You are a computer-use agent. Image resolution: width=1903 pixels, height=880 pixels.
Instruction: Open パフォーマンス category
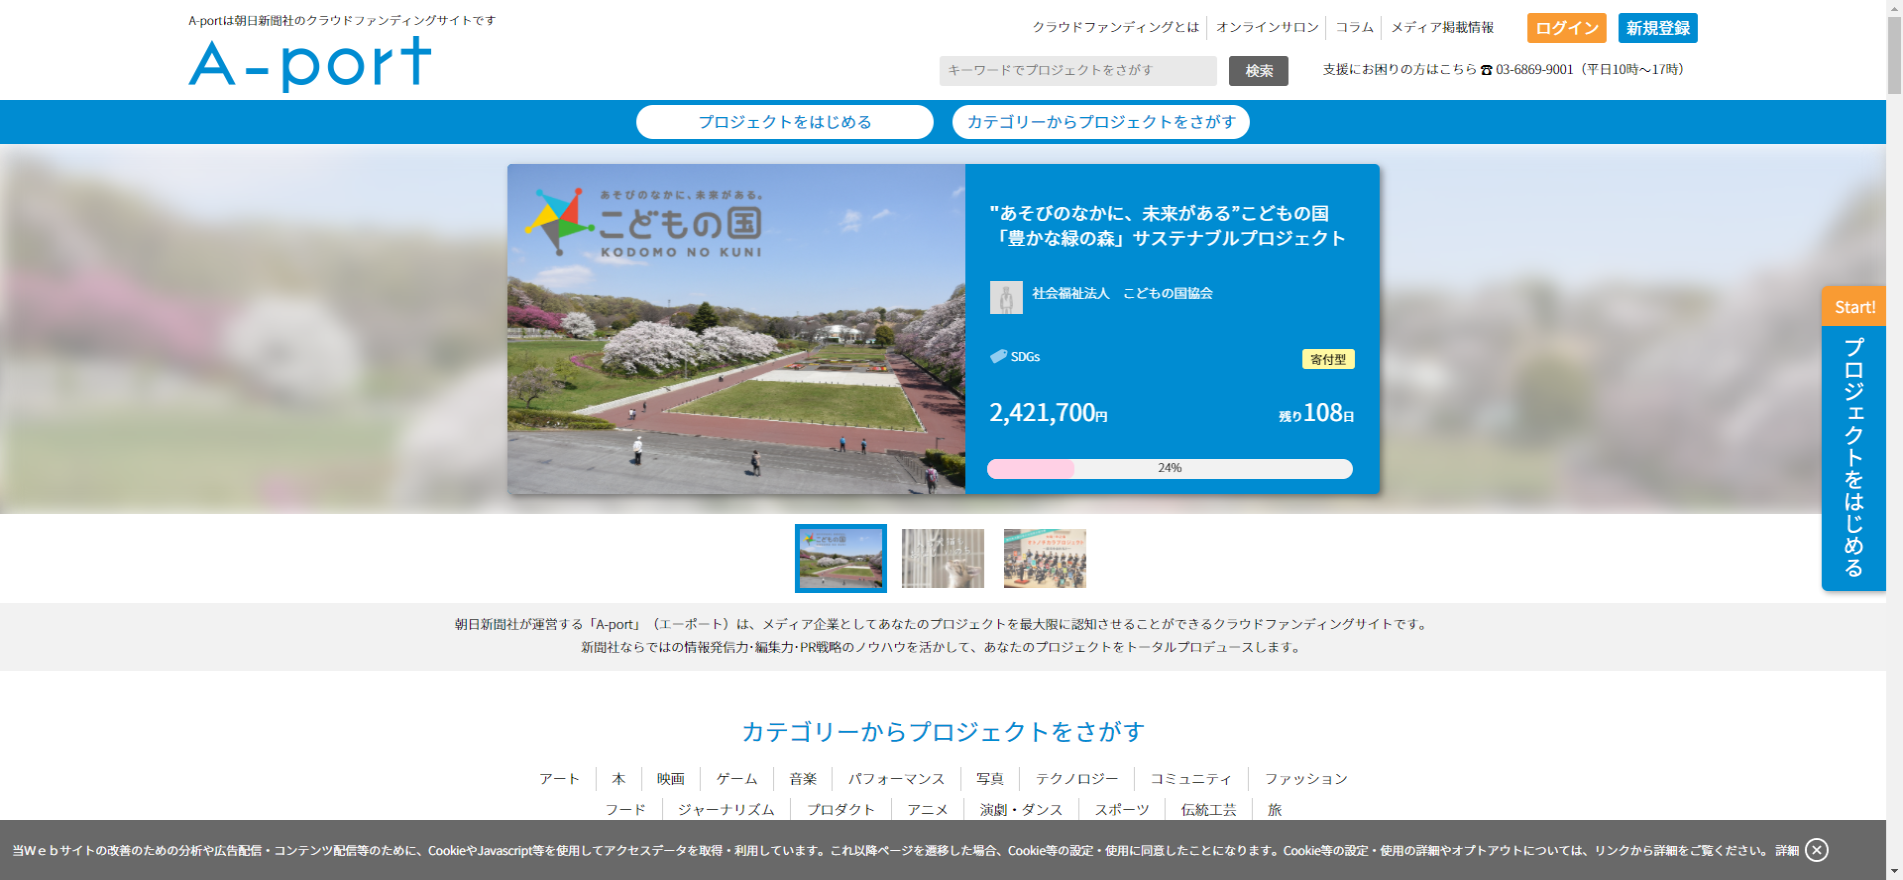[896, 779]
